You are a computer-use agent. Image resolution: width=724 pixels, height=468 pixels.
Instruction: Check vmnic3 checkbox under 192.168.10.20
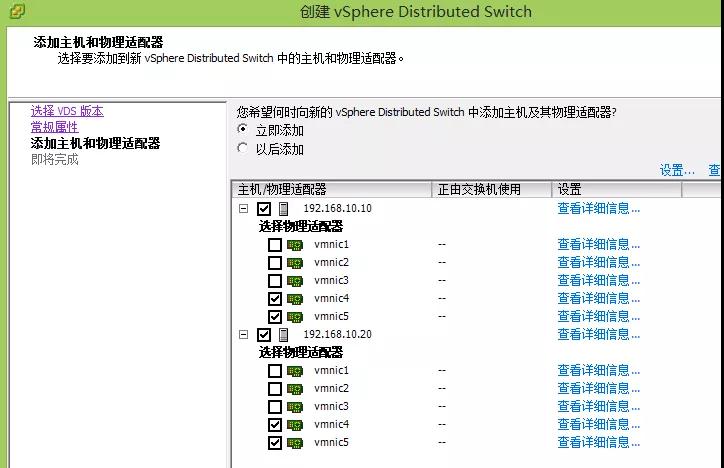click(275, 407)
